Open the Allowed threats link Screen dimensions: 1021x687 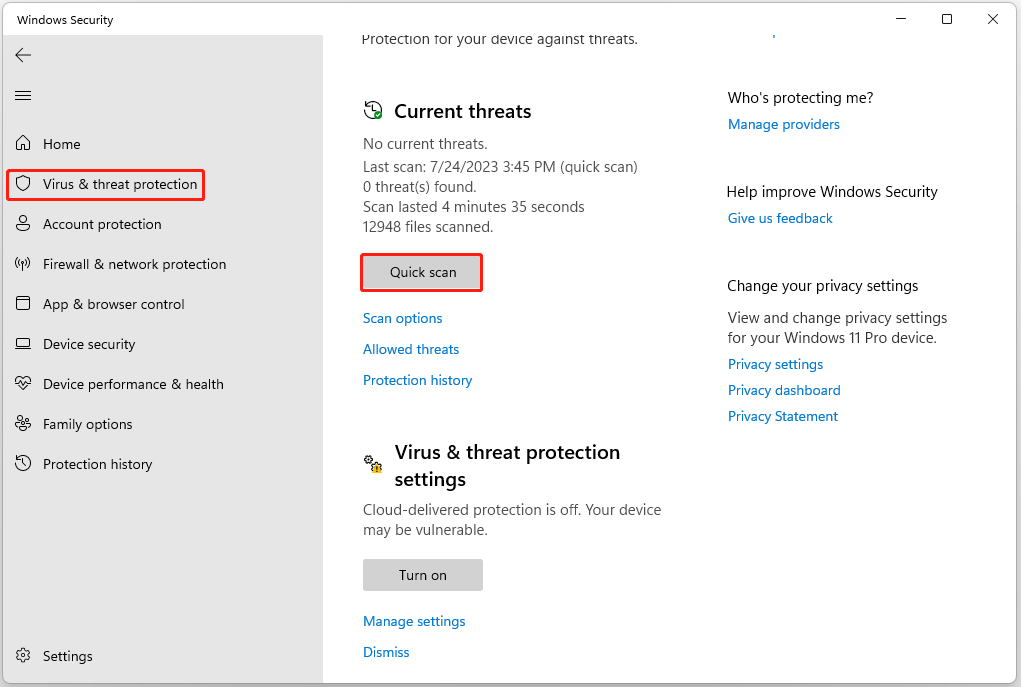pyautogui.click(x=411, y=349)
